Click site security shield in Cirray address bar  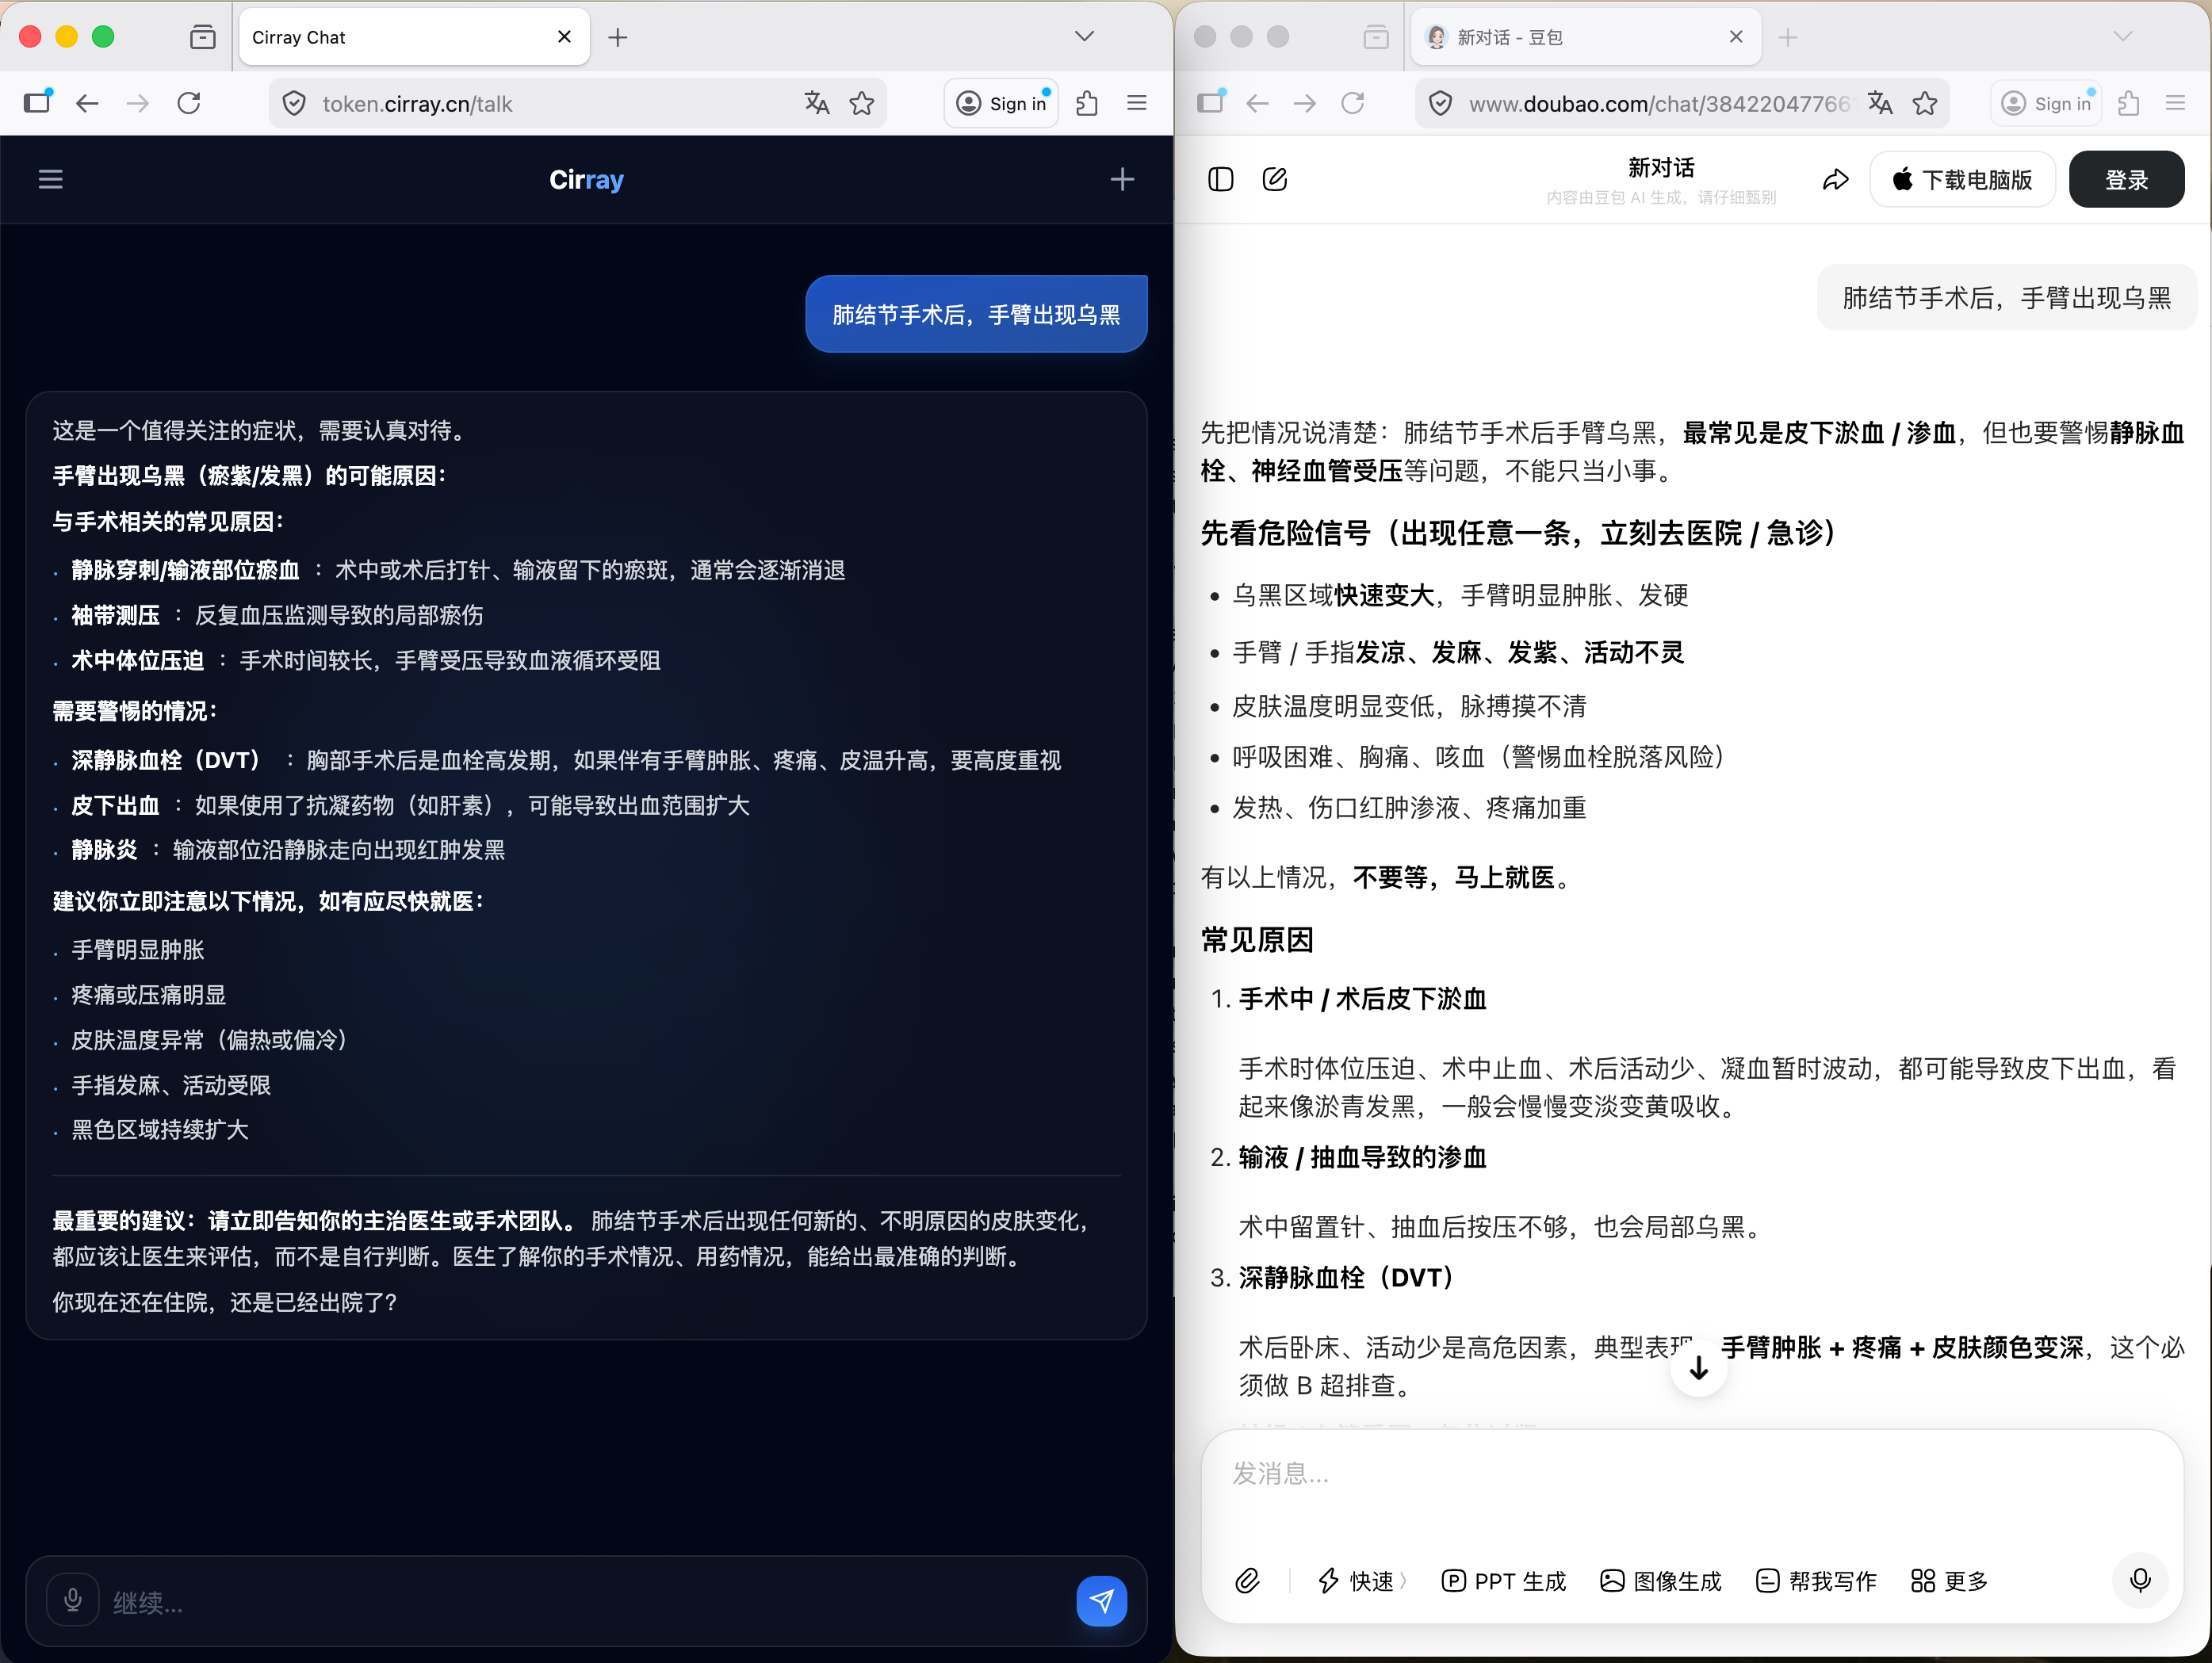coord(294,103)
